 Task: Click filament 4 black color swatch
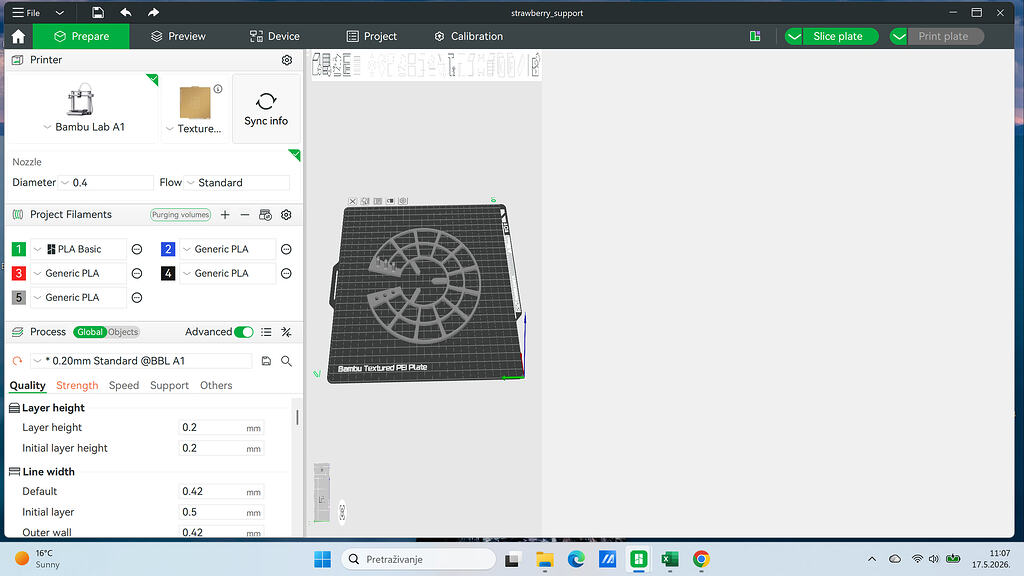(x=168, y=273)
